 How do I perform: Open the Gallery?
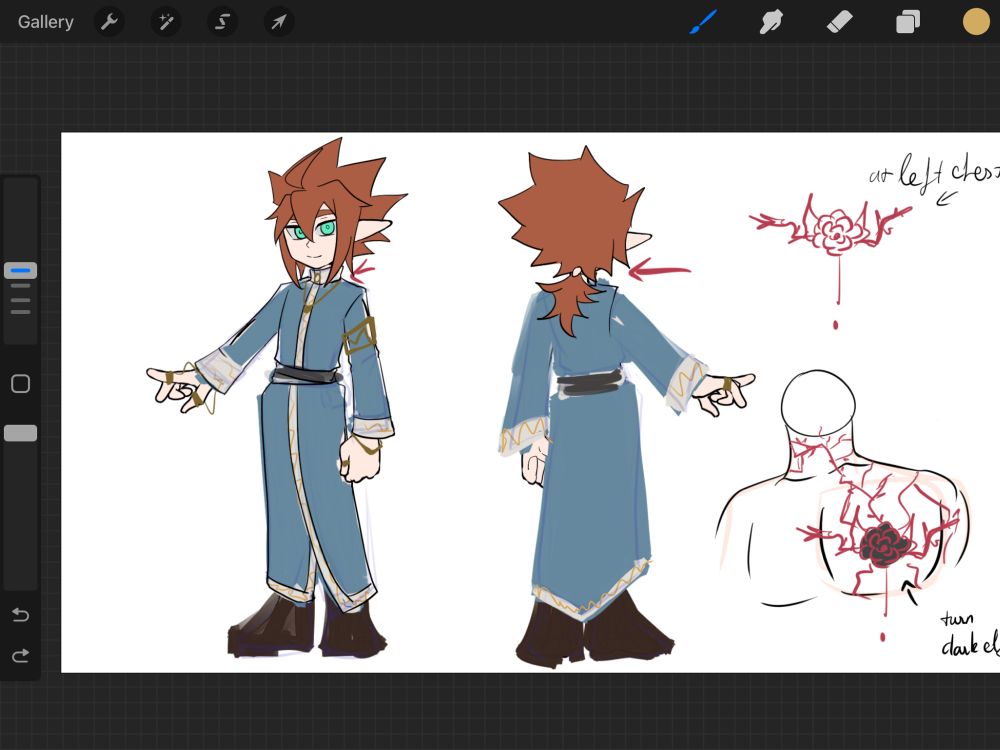point(45,22)
